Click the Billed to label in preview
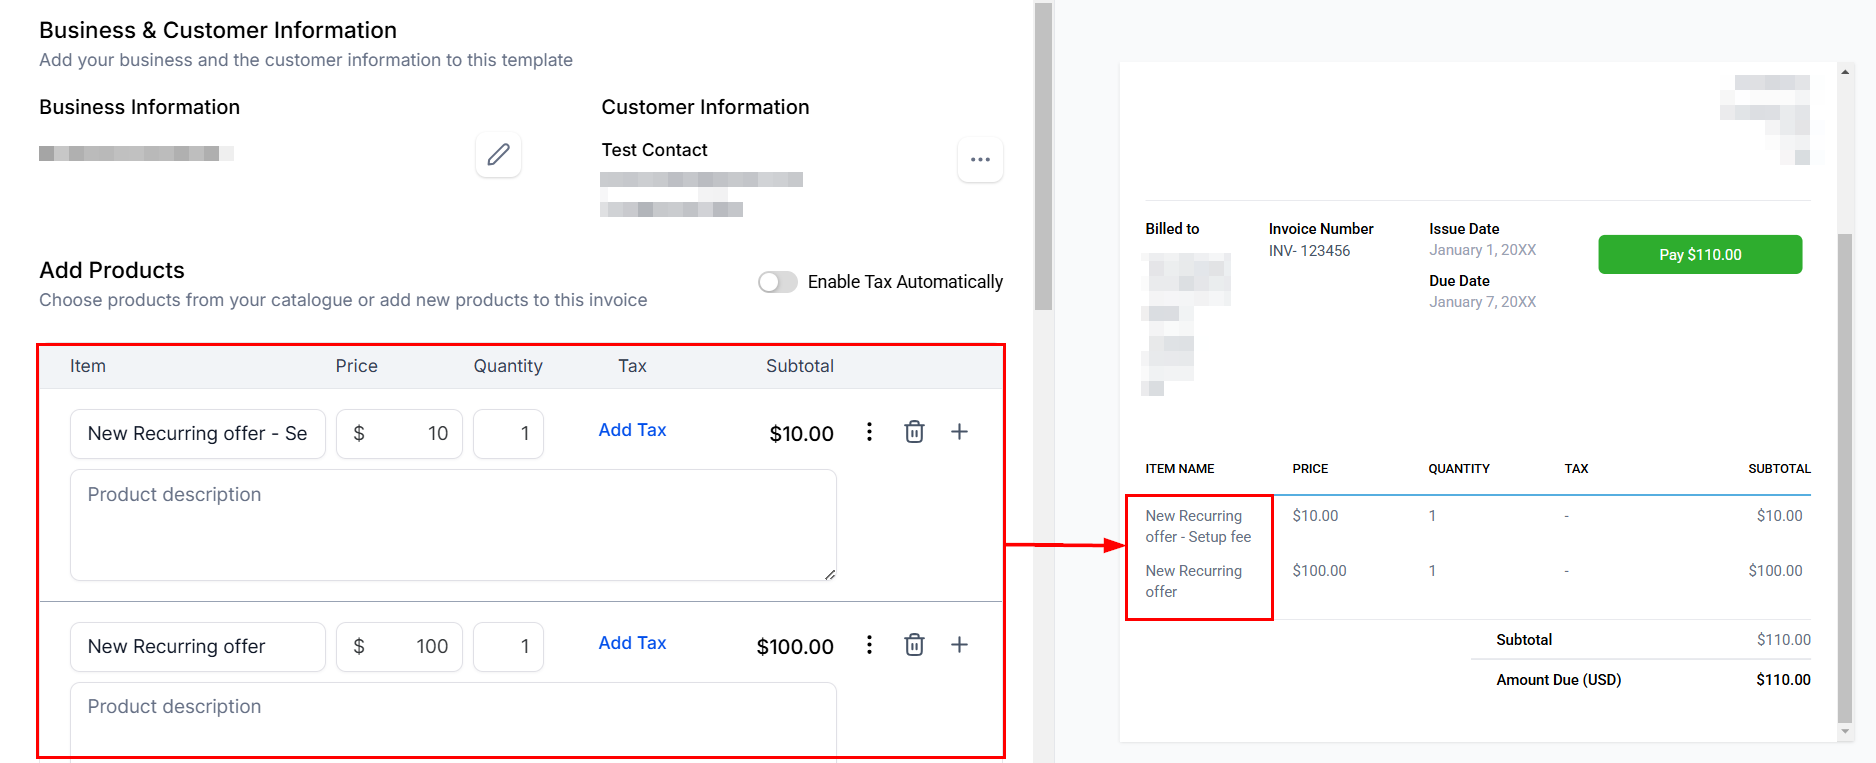This screenshot has width=1876, height=763. 1172,229
